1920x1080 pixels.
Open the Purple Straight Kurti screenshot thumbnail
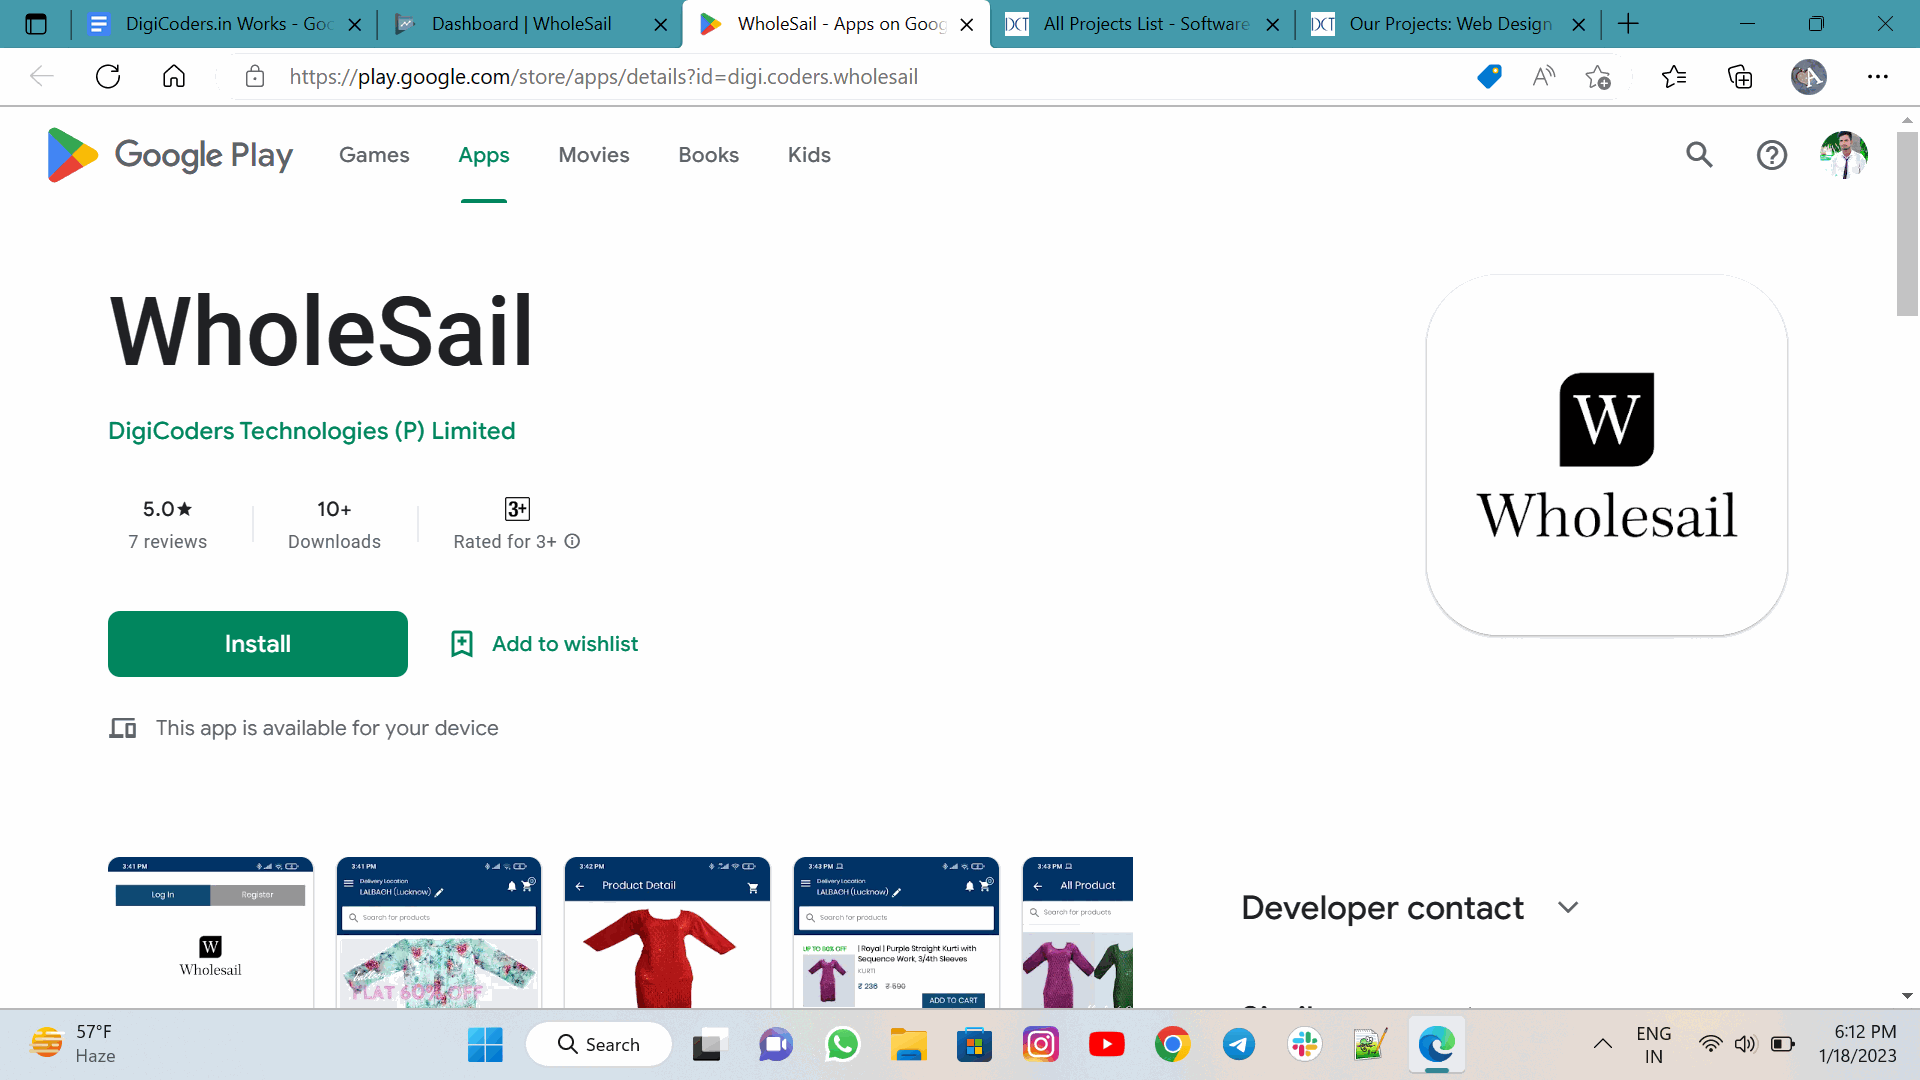pos(896,932)
